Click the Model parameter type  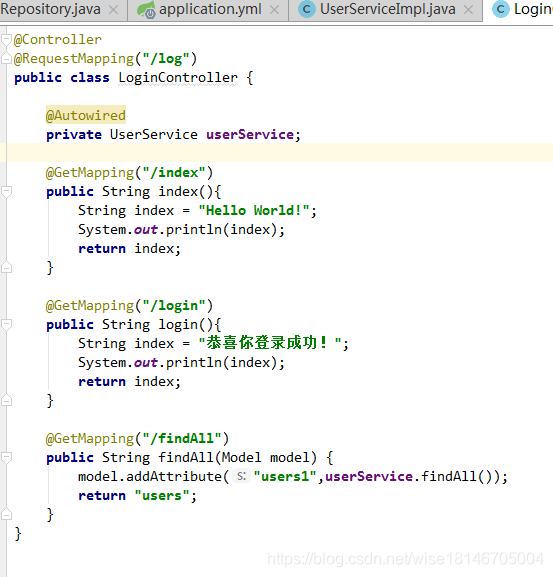tap(241, 457)
